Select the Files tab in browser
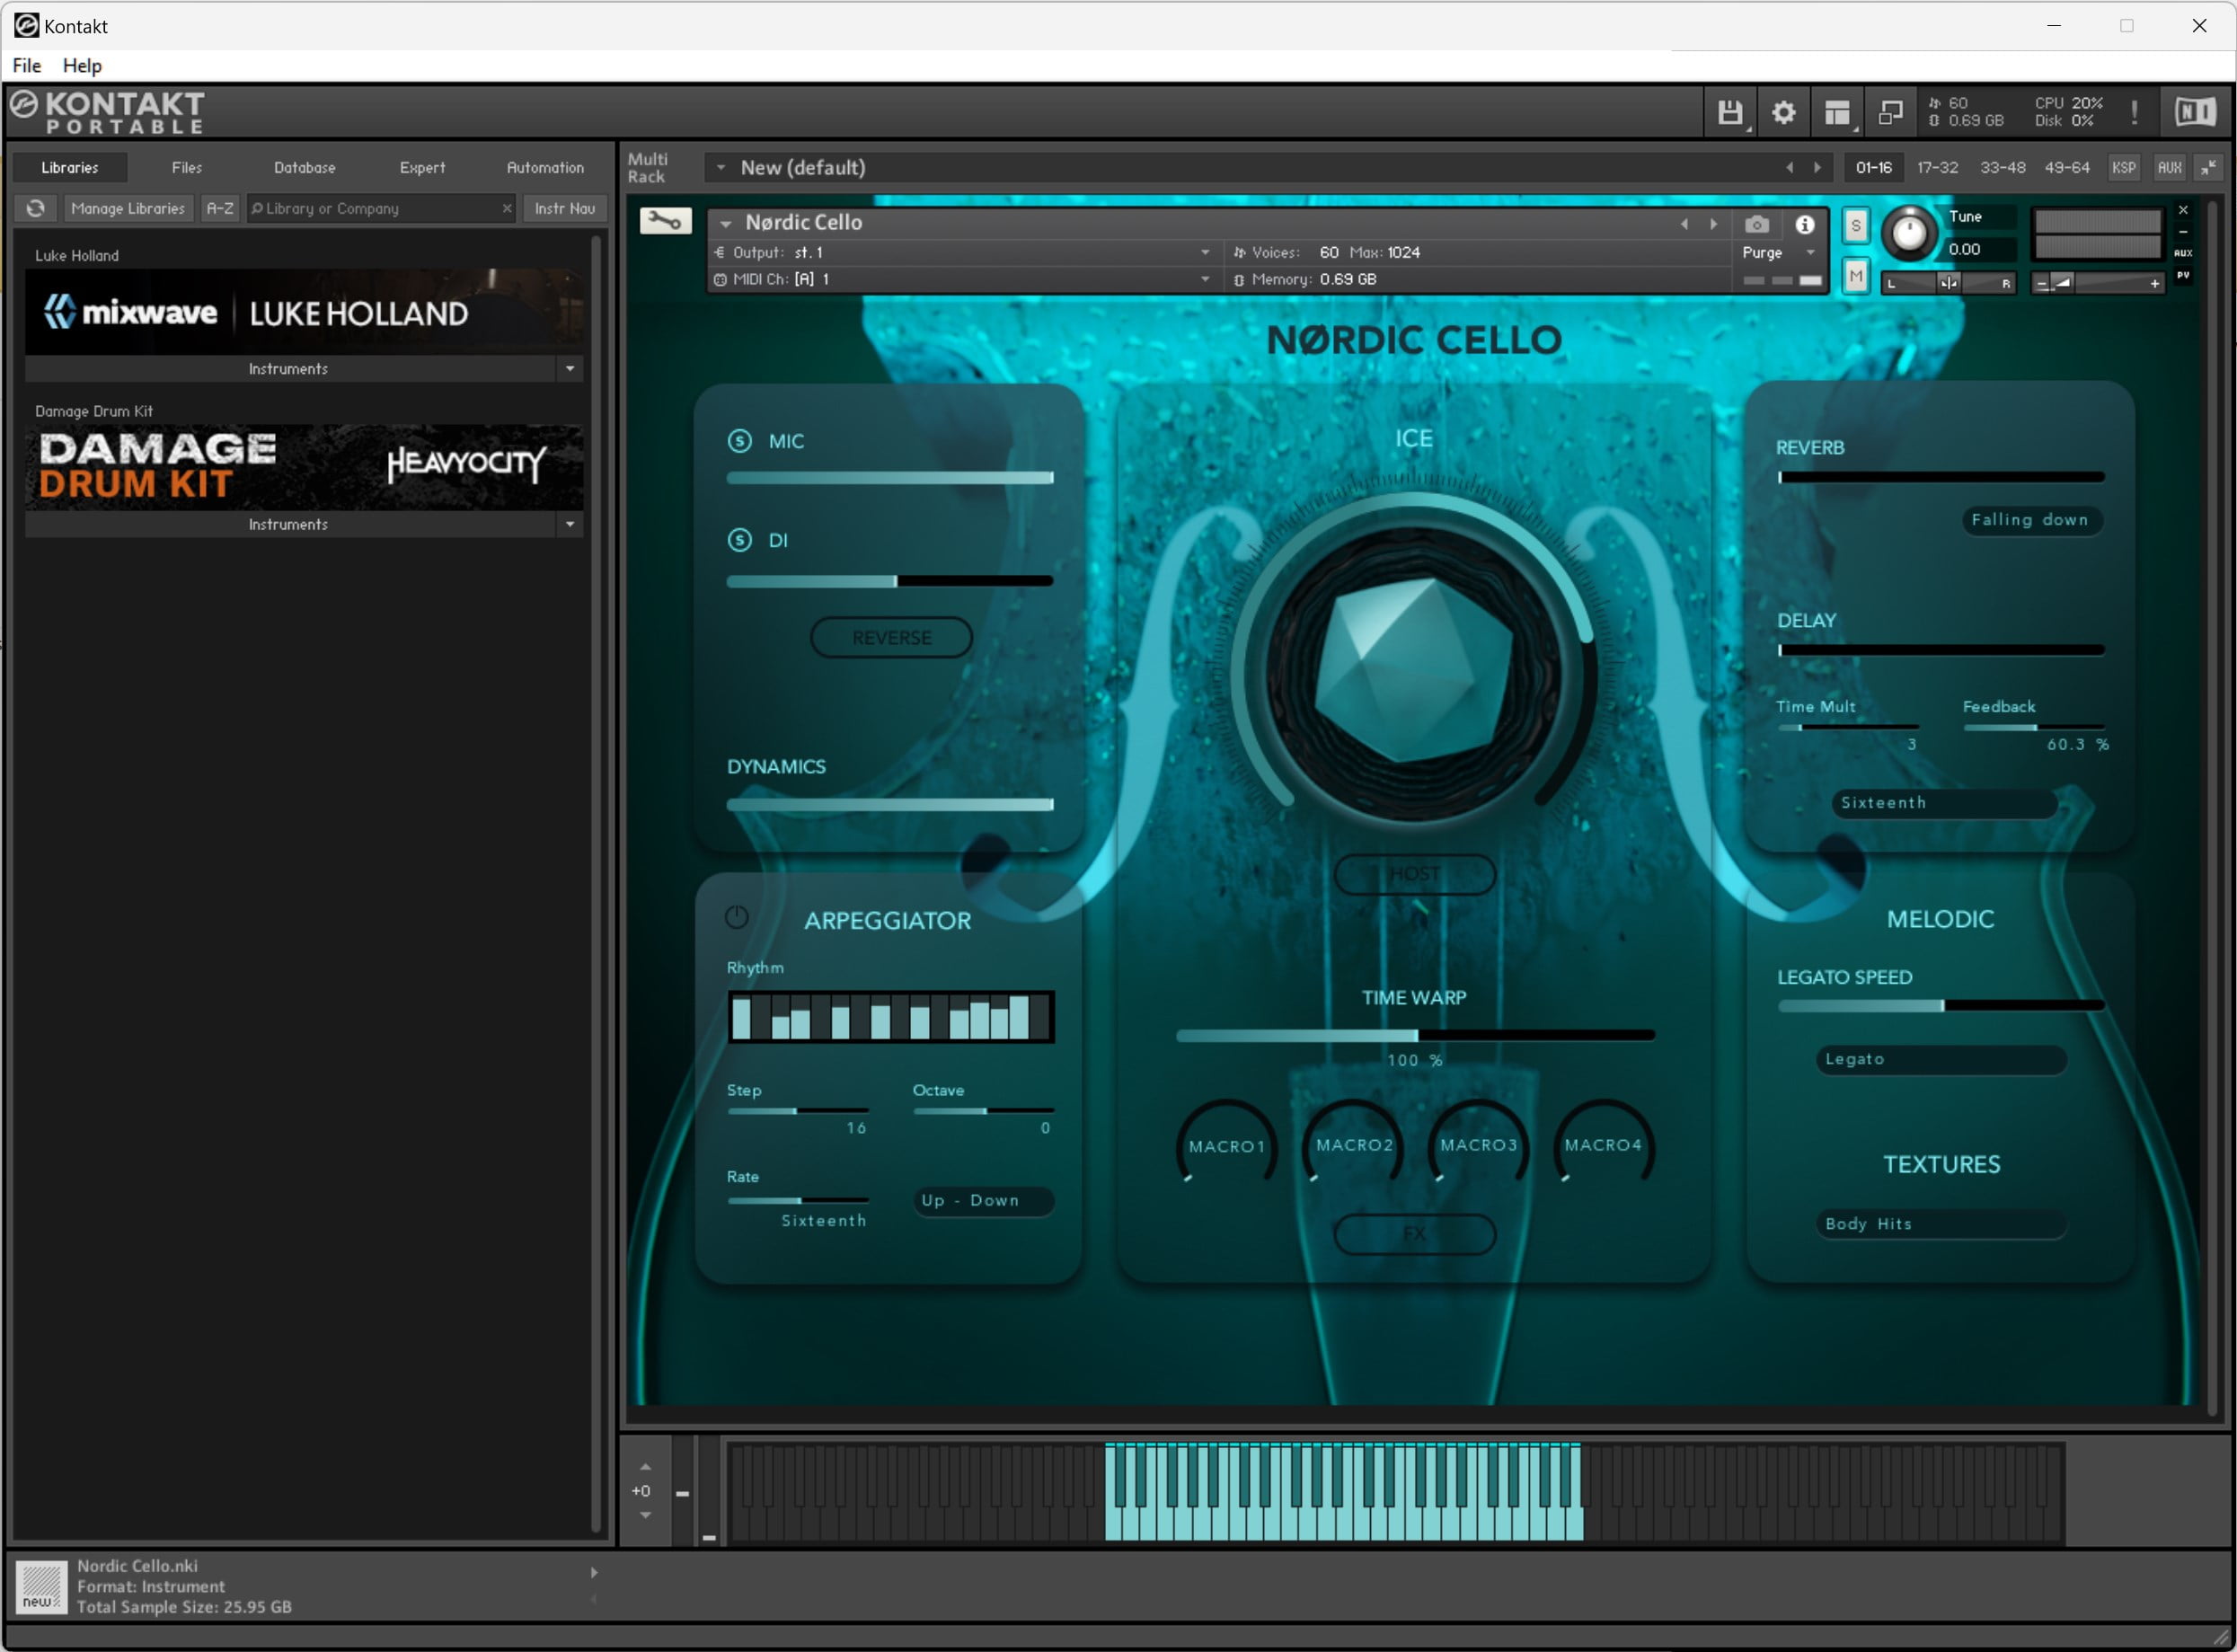 coord(188,165)
